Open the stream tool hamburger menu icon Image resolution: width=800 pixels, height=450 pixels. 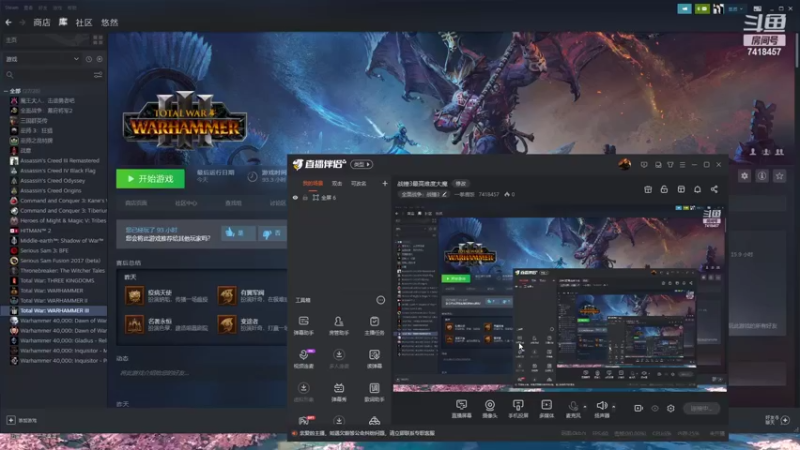[682, 165]
